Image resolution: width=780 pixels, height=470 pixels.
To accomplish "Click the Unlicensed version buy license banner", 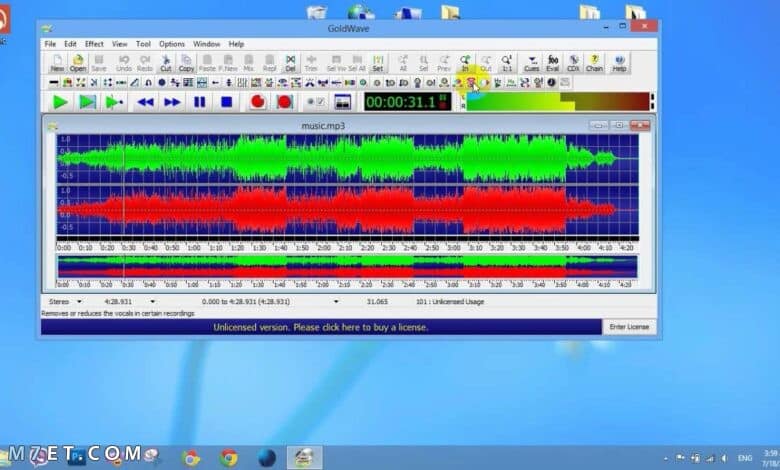I will tap(321, 327).
